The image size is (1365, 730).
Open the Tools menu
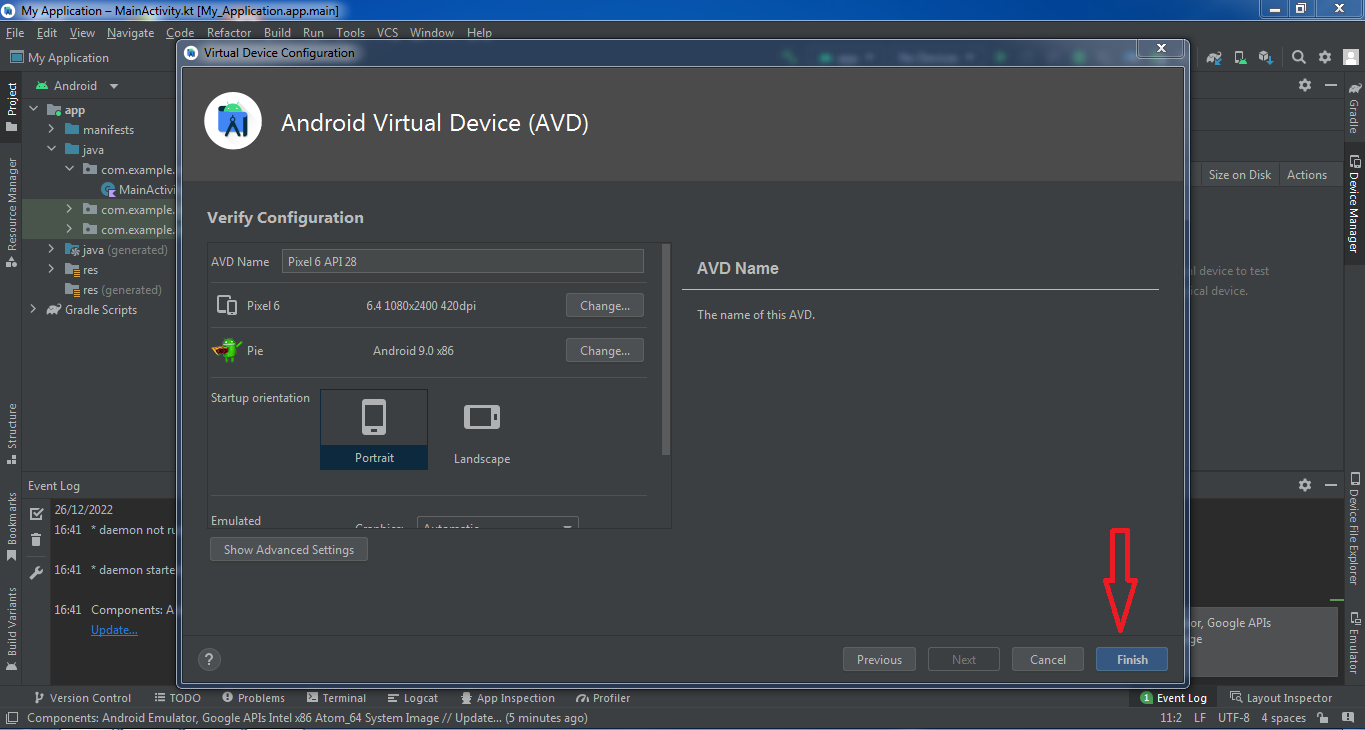click(350, 33)
